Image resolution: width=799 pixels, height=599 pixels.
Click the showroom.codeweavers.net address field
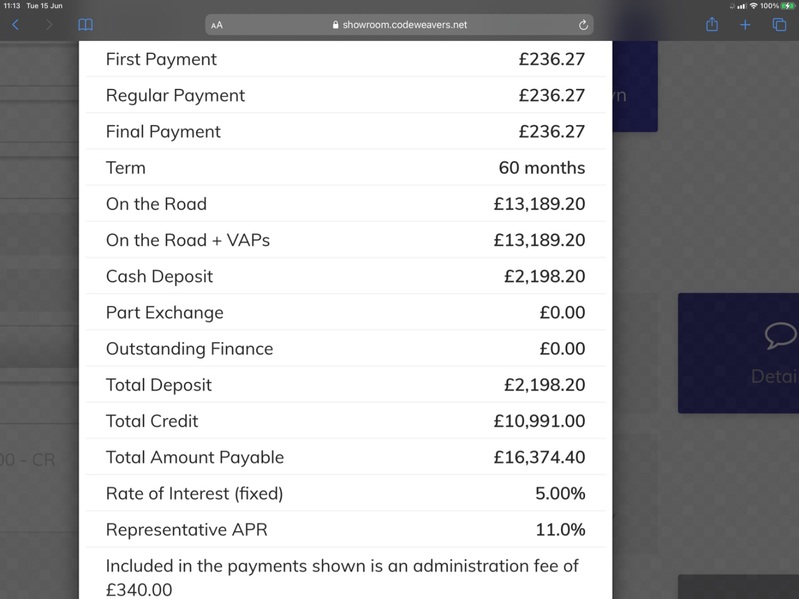[399, 24]
